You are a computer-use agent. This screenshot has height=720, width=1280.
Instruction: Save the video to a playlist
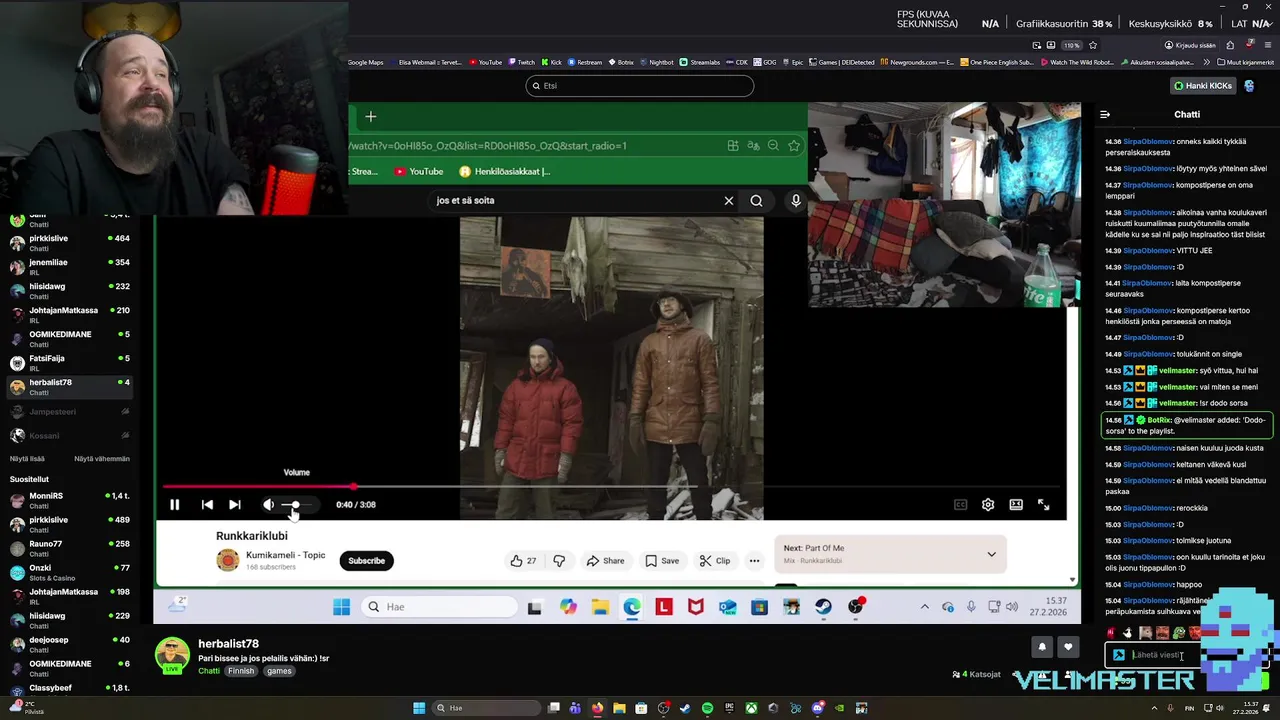[662, 561]
